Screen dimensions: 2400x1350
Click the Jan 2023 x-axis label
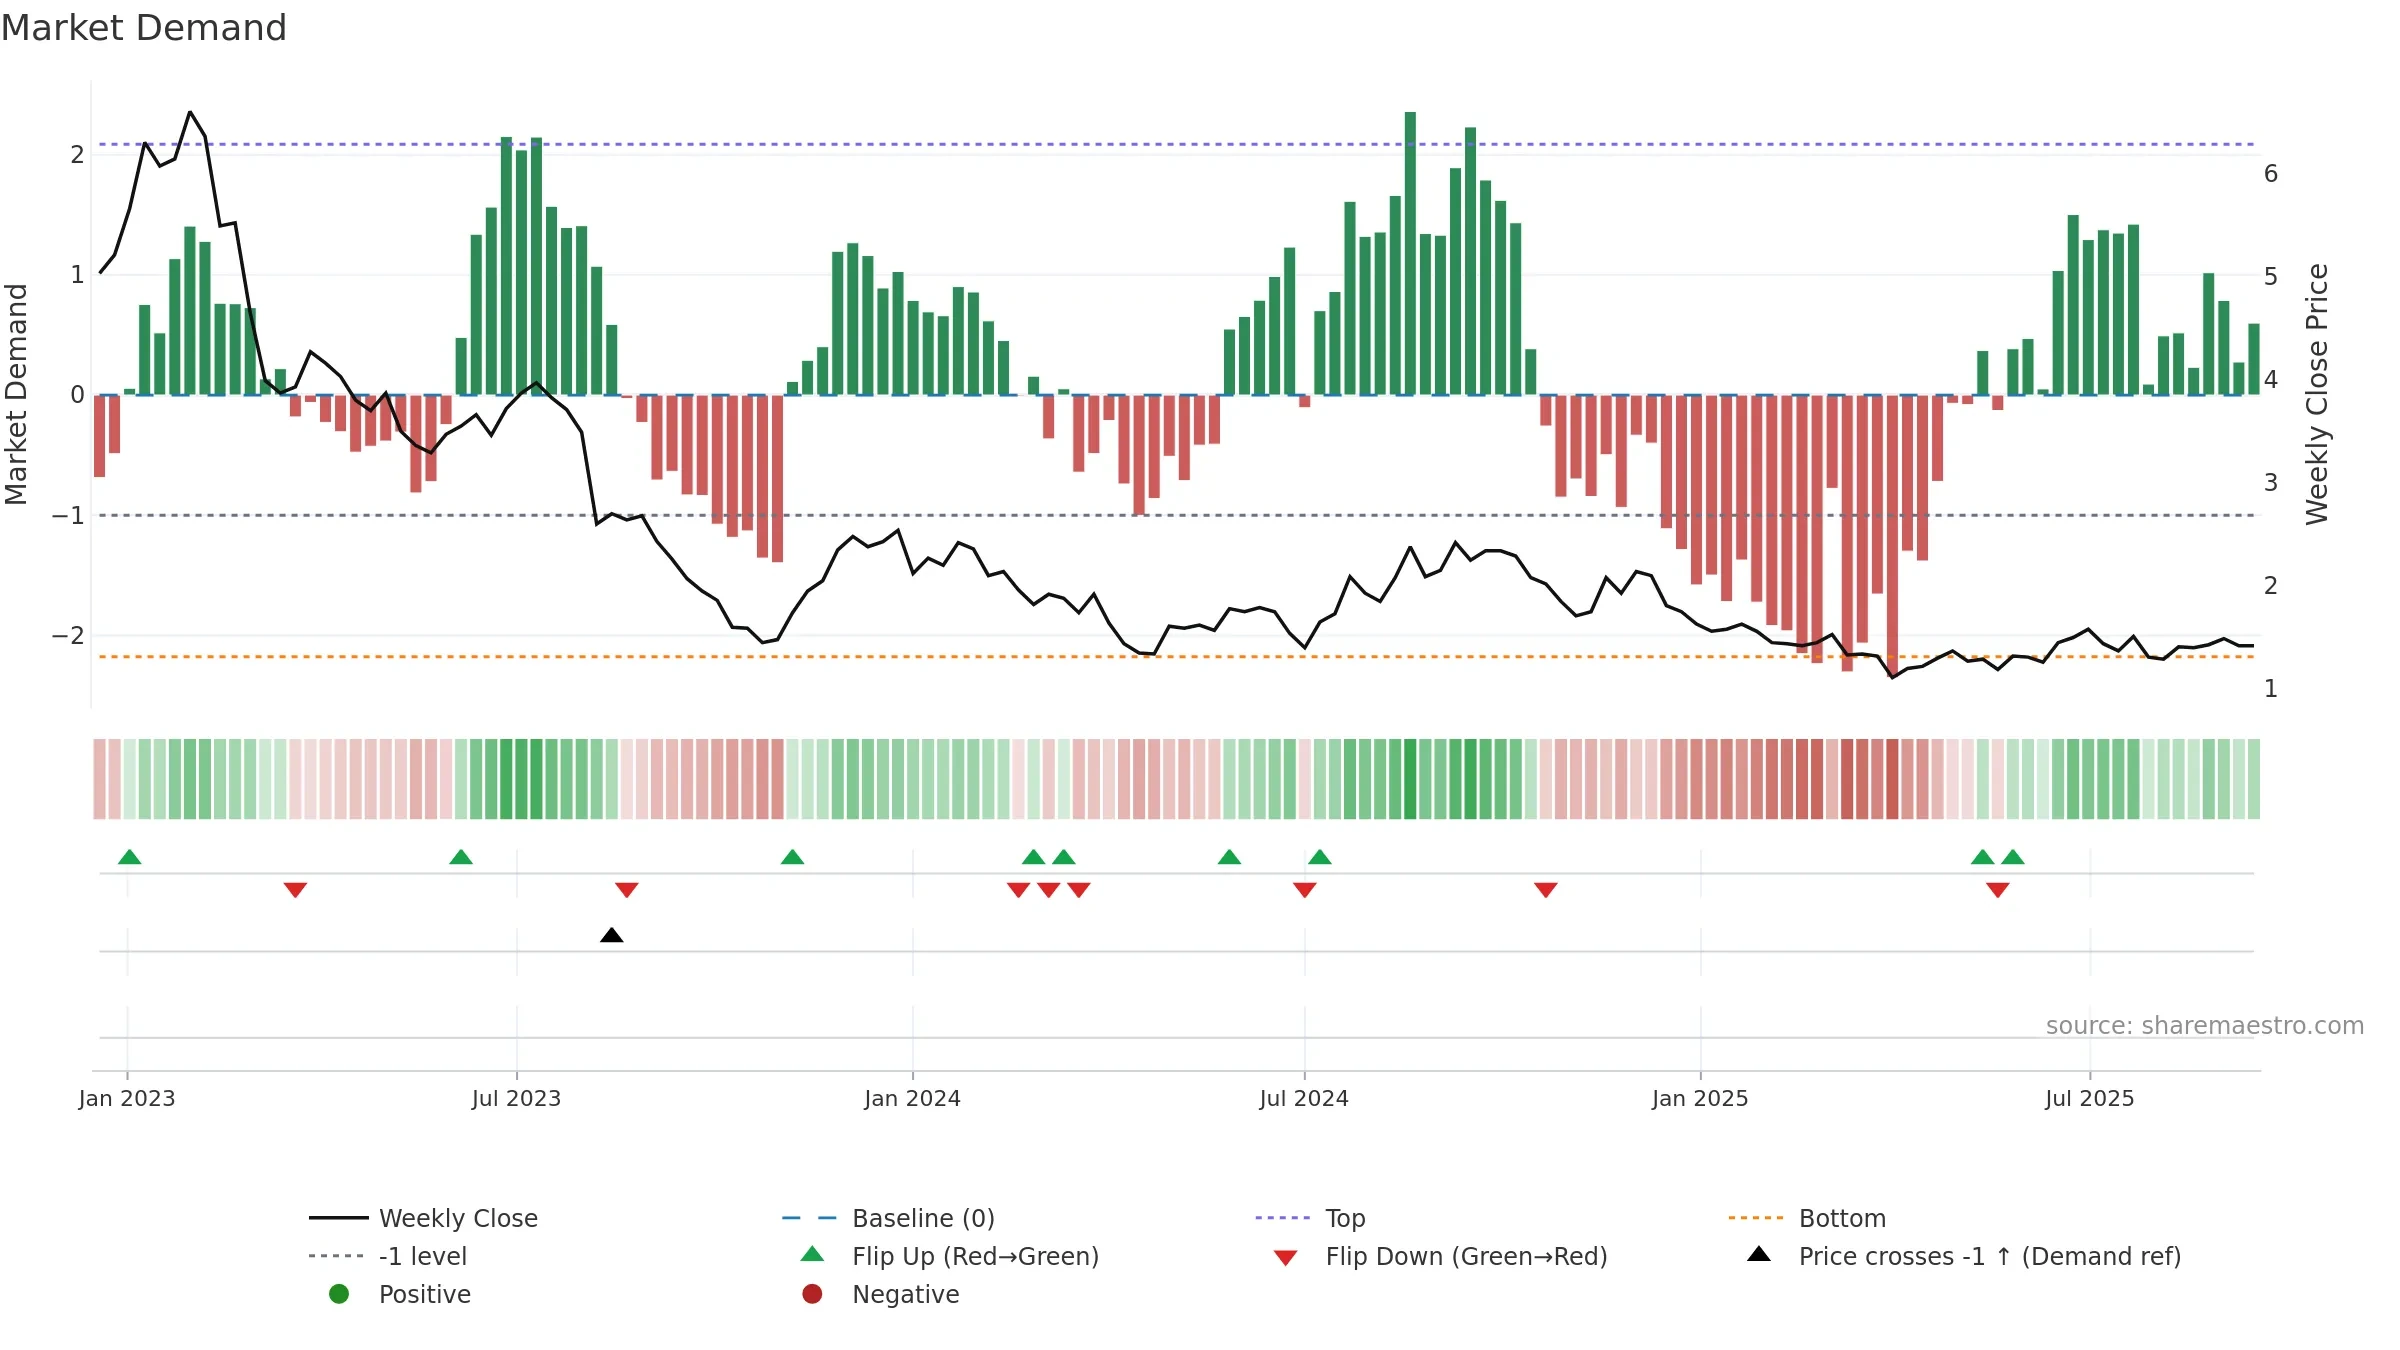click(127, 1099)
